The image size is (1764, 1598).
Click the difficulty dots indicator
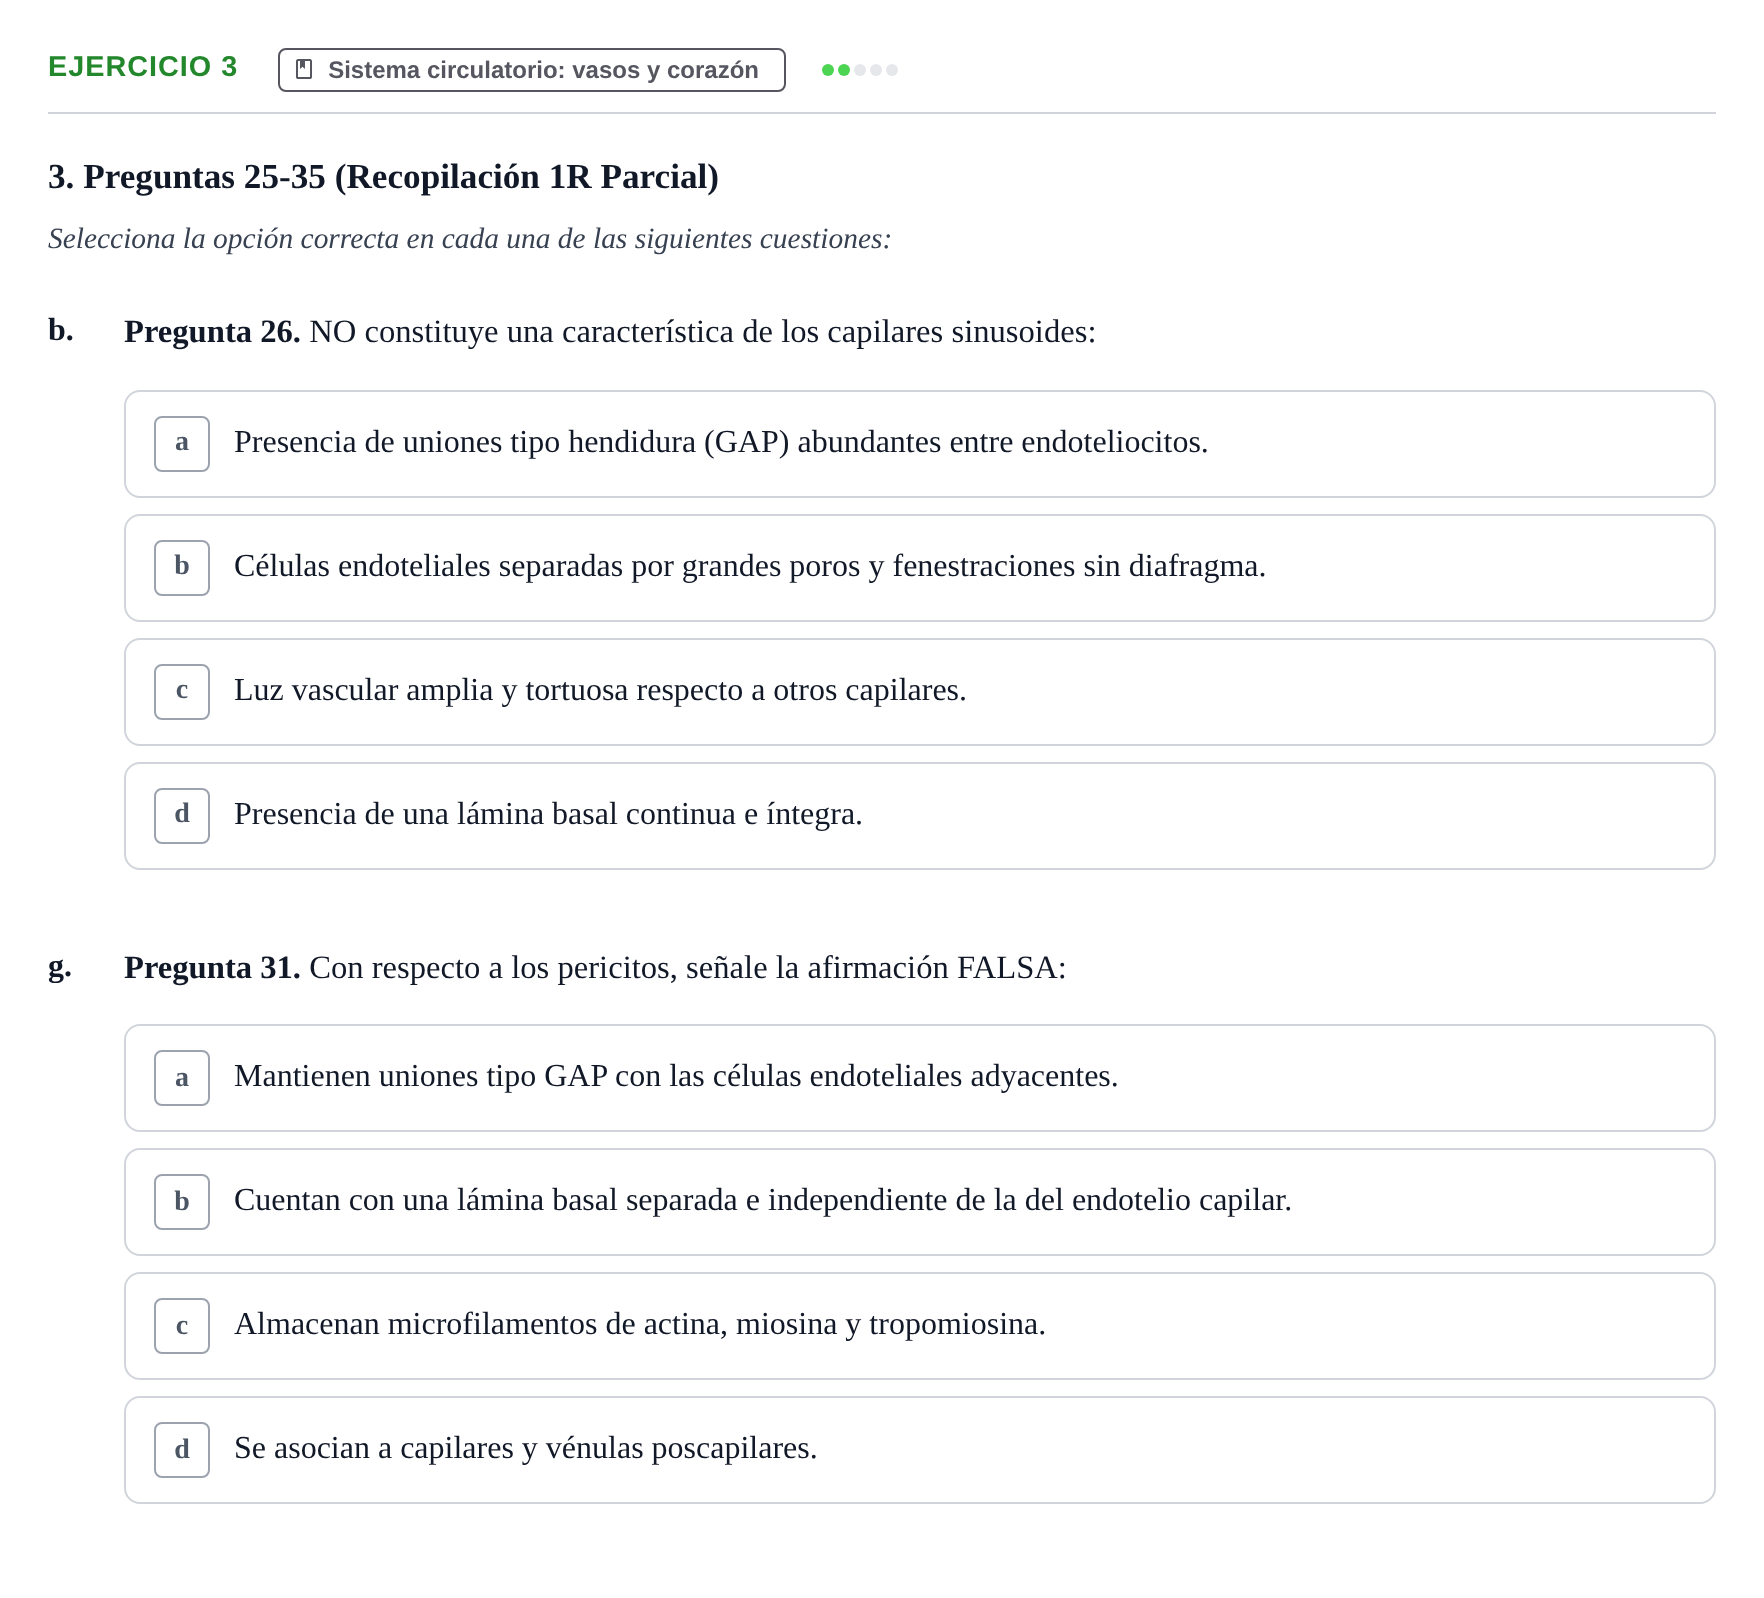tap(859, 70)
